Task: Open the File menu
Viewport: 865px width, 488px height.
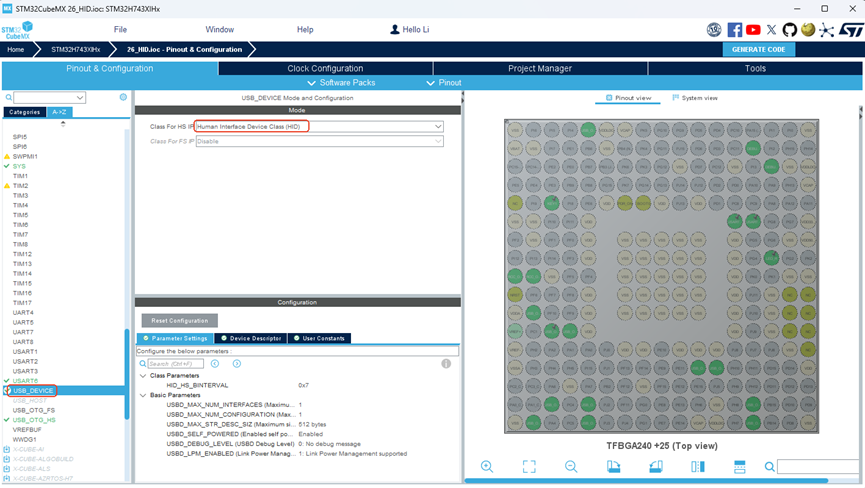Action: [x=120, y=30]
